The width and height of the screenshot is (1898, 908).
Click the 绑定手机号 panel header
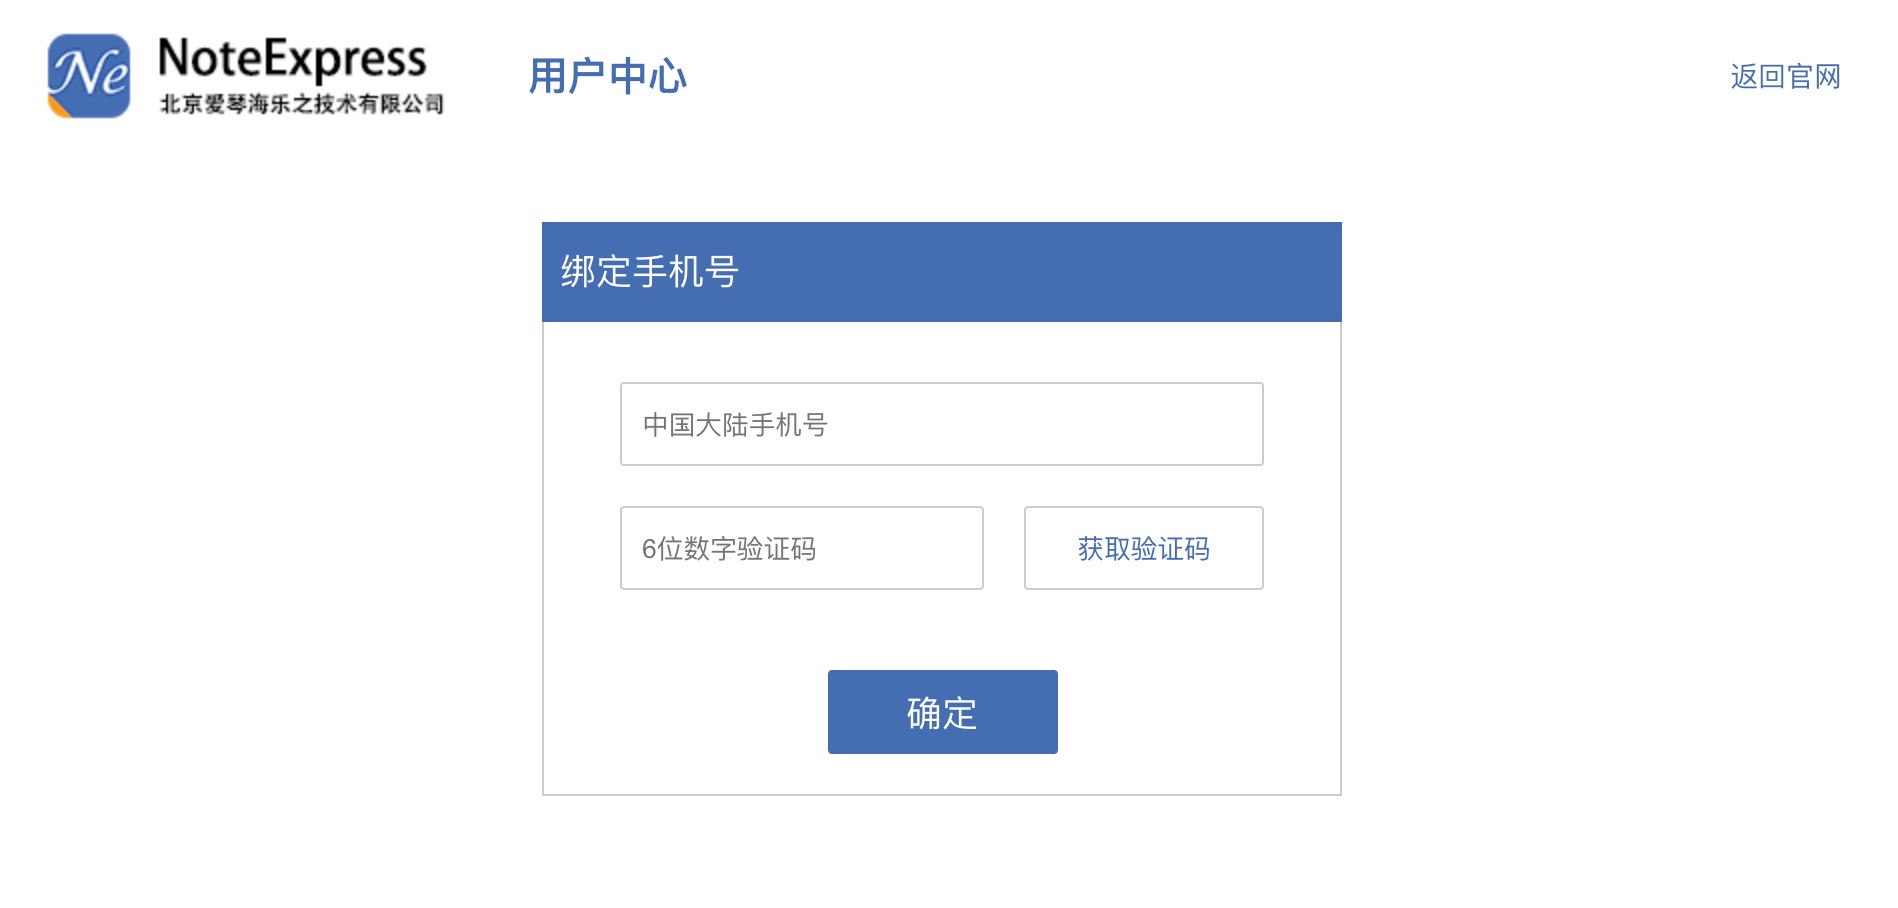tap(941, 272)
